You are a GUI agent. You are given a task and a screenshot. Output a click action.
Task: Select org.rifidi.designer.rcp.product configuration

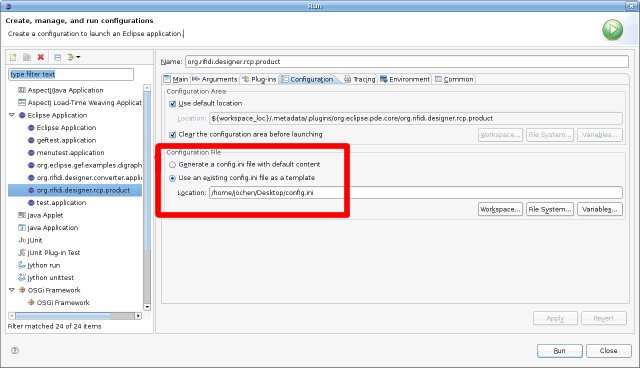coord(75,190)
